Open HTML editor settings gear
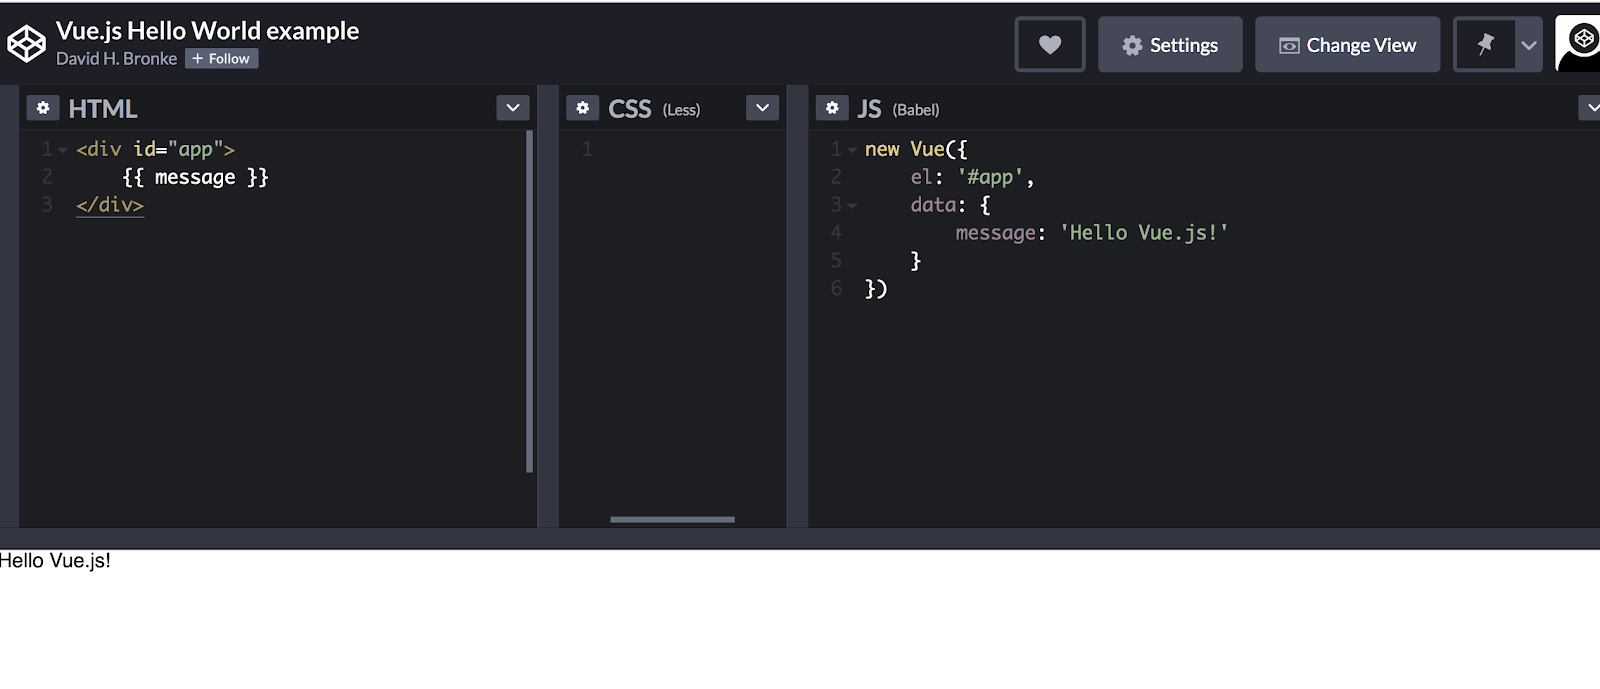This screenshot has height=689, width=1600. click(x=43, y=108)
